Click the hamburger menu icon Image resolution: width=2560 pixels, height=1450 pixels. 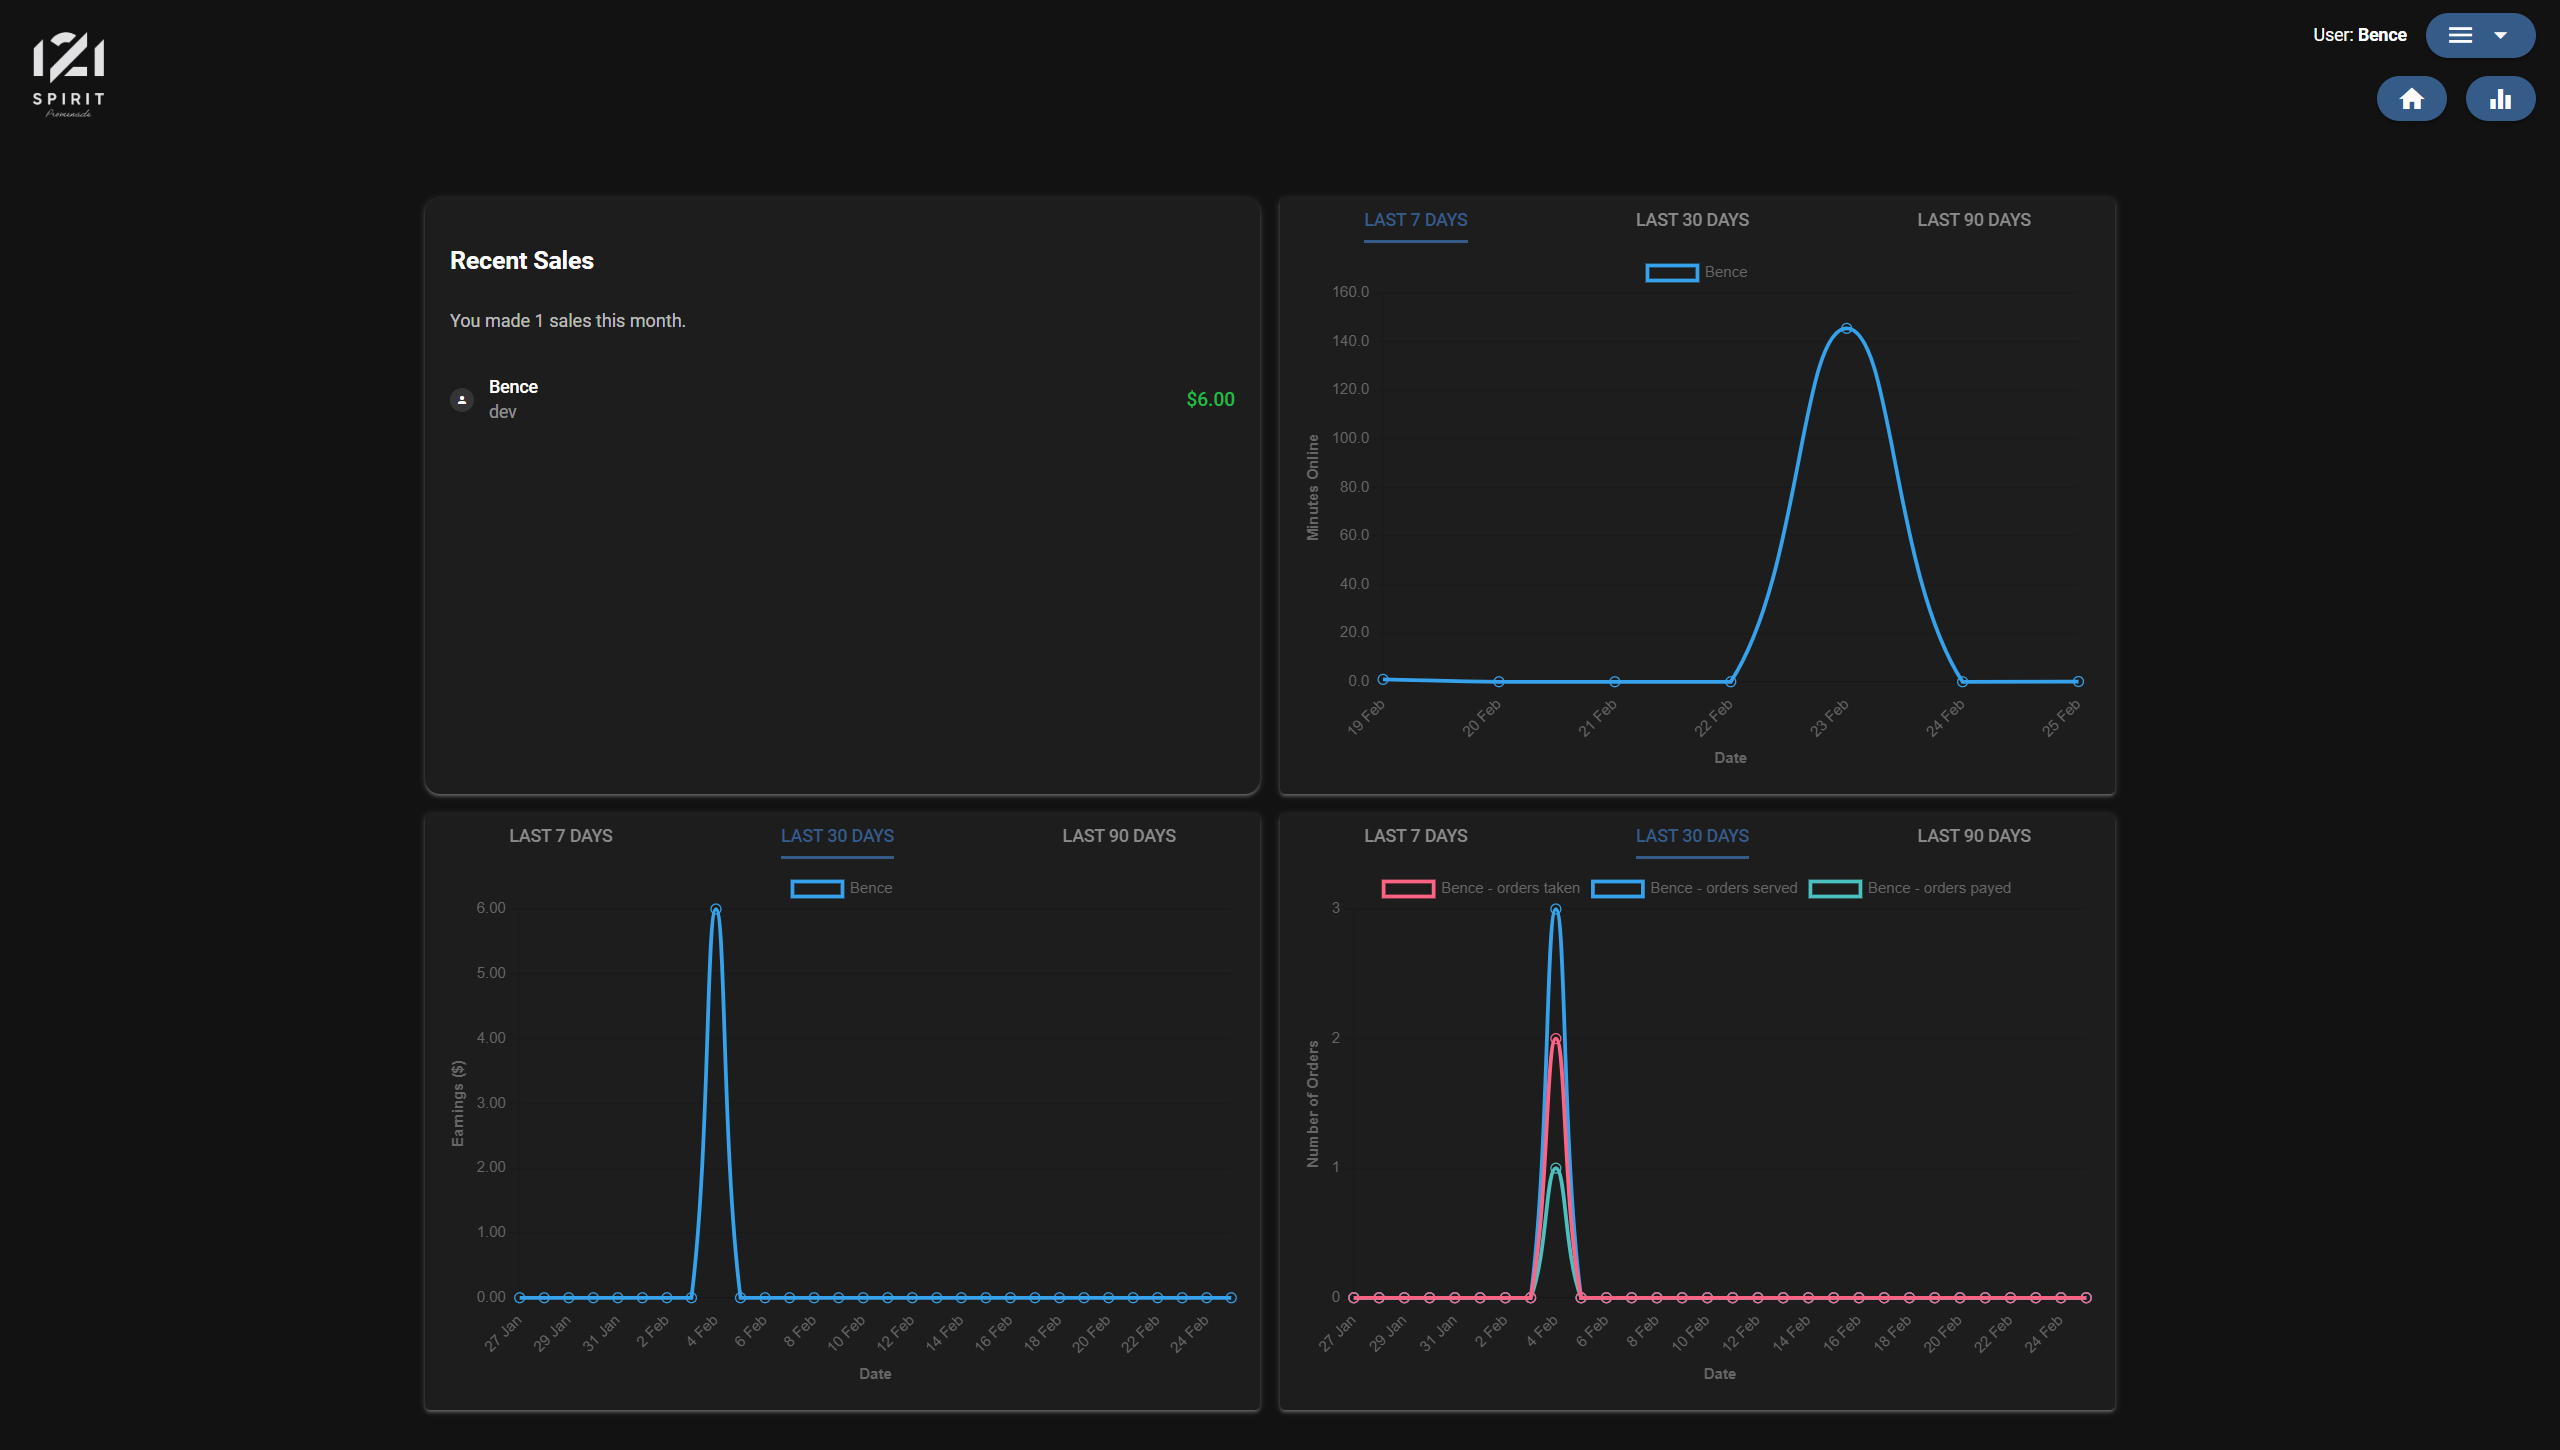(x=2460, y=35)
